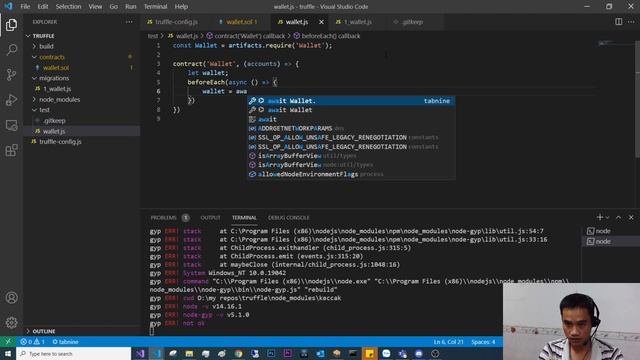The width and height of the screenshot is (640, 360).
Task: Open Source Control view
Action: click(x=11, y=75)
